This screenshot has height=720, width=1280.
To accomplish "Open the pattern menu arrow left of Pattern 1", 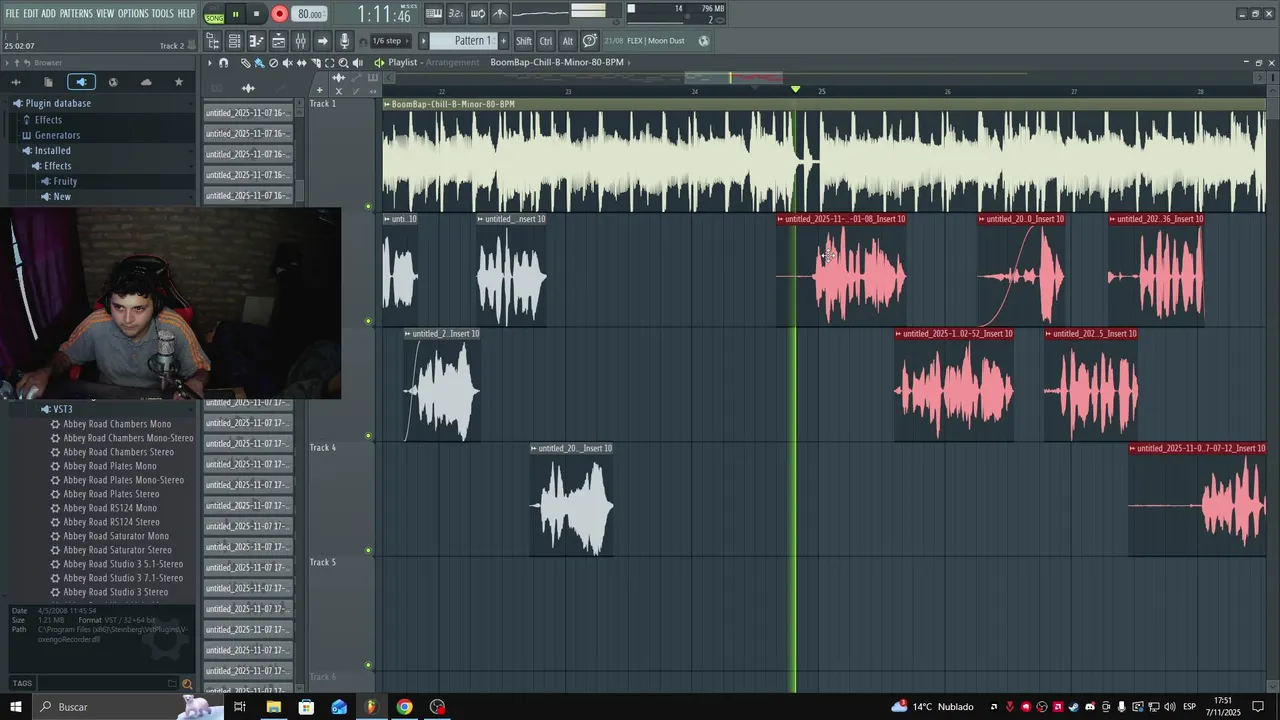I will pyautogui.click(x=423, y=41).
